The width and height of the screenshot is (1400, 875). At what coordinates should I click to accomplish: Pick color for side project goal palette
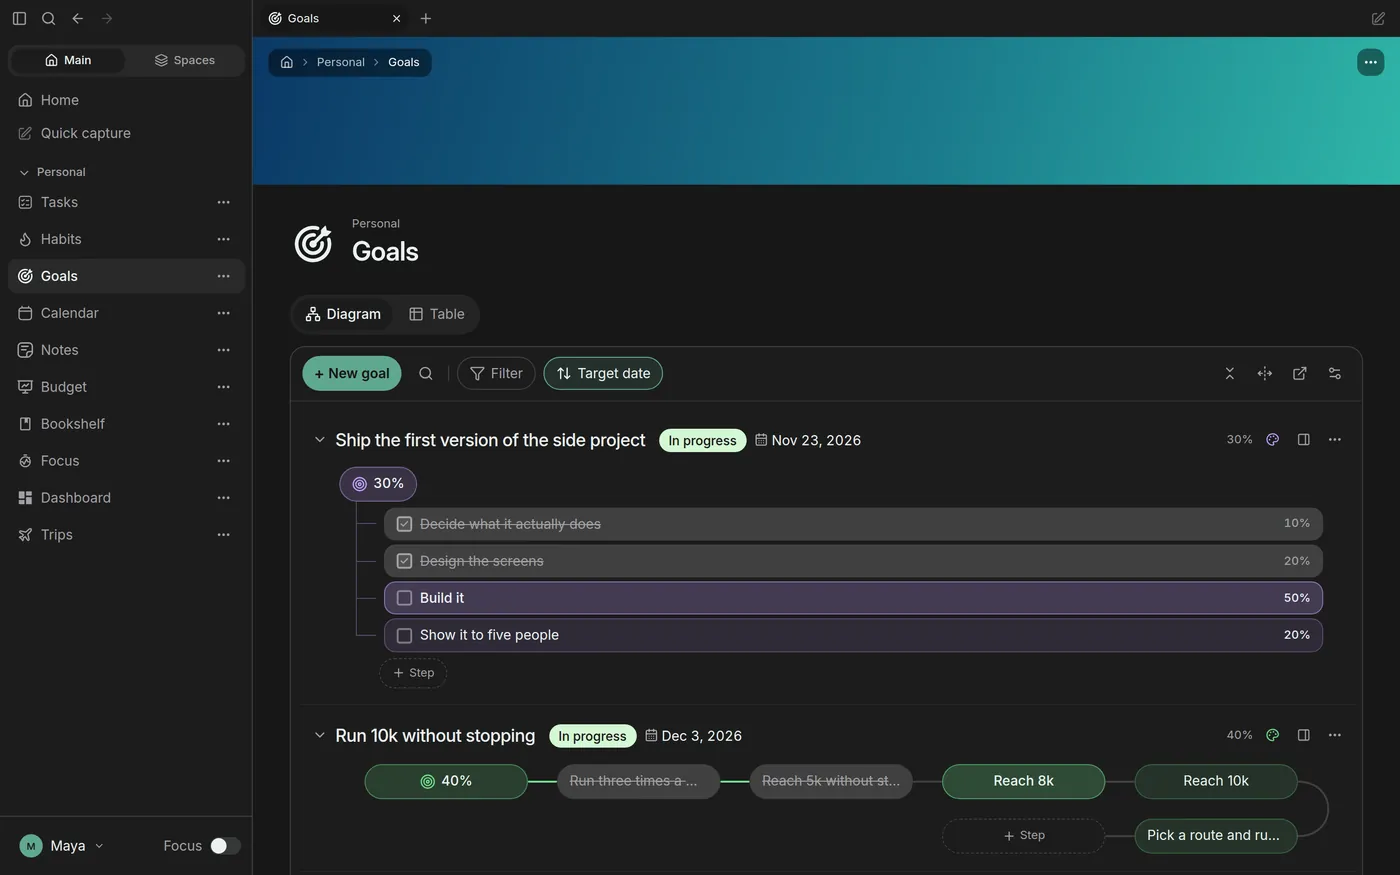1272,440
